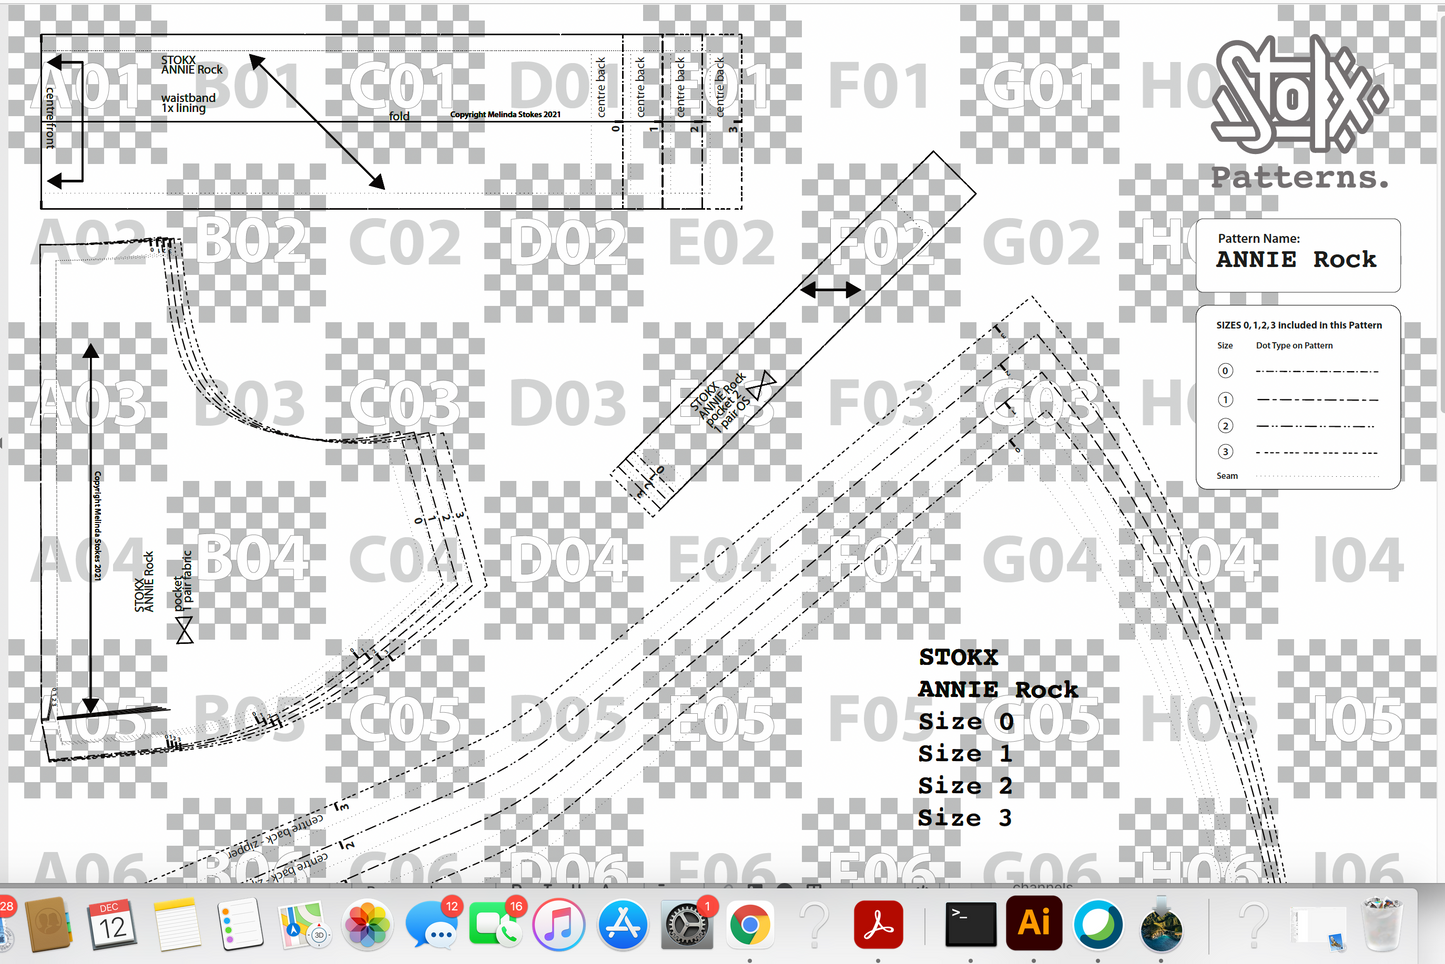Click the bold 'Size 1' text line
The width and height of the screenshot is (1445, 964).
click(966, 754)
